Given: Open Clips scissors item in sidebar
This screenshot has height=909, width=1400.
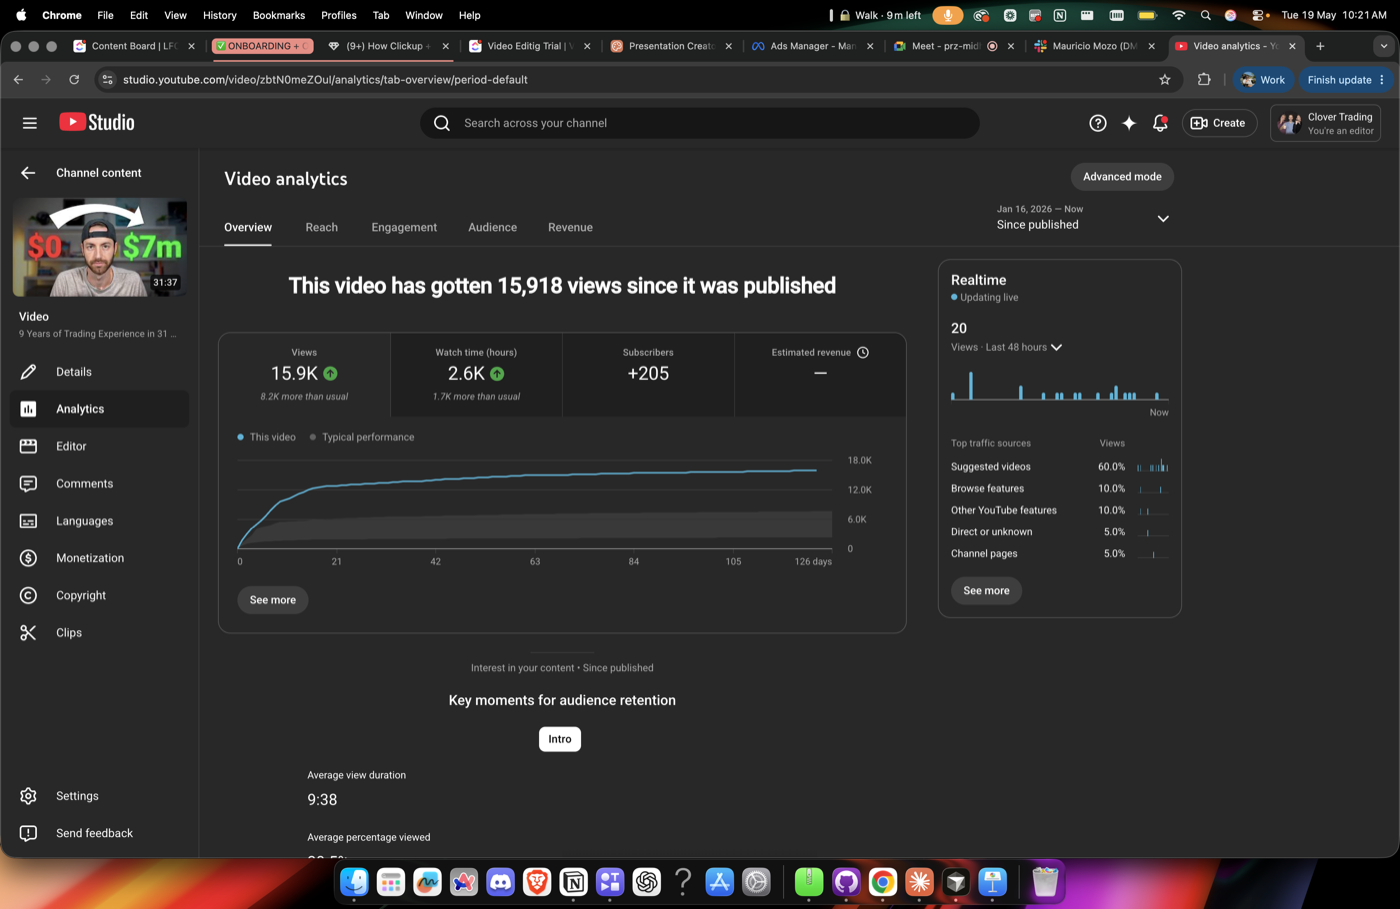Looking at the screenshot, I should tap(99, 633).
